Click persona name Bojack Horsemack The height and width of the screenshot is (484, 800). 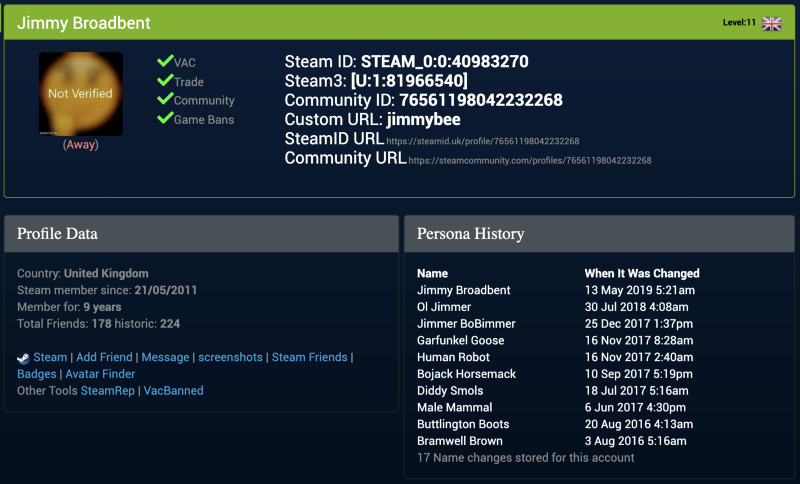tap(466, 374)
